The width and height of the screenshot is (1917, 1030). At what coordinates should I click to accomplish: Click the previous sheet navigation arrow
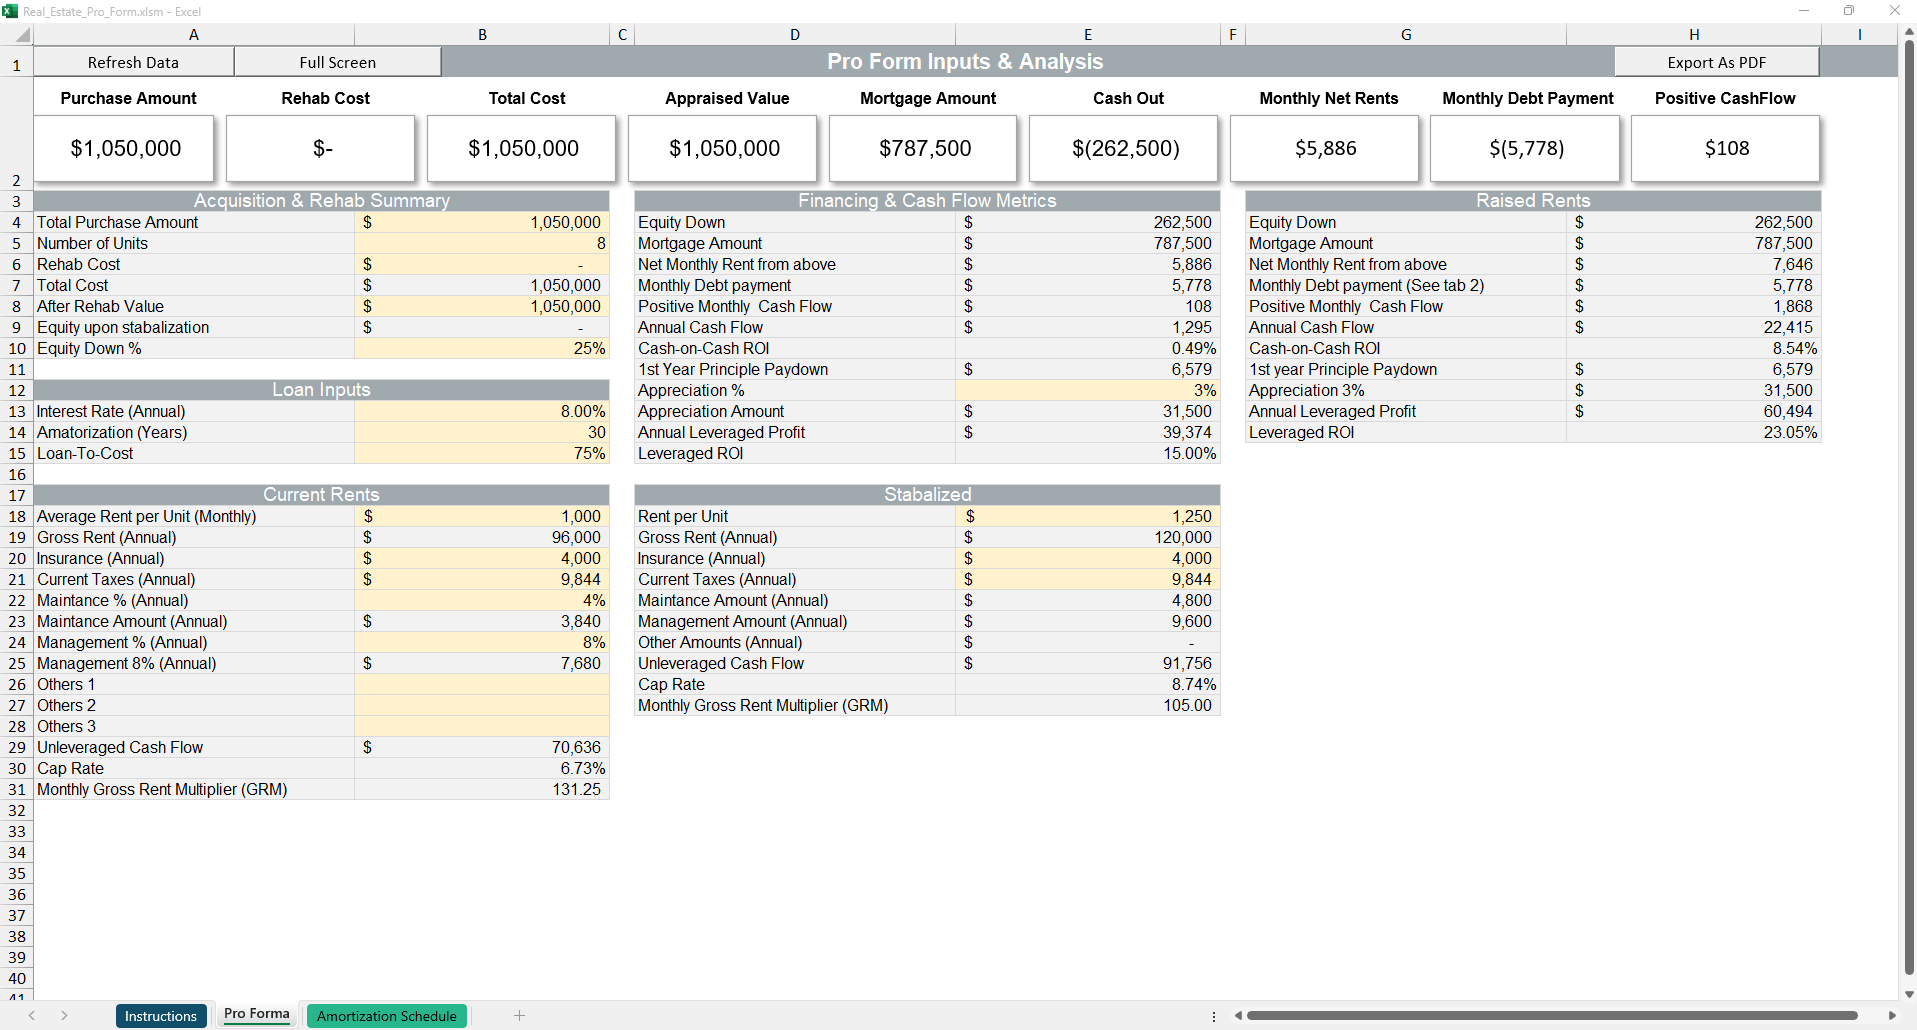coord(32,1015)
